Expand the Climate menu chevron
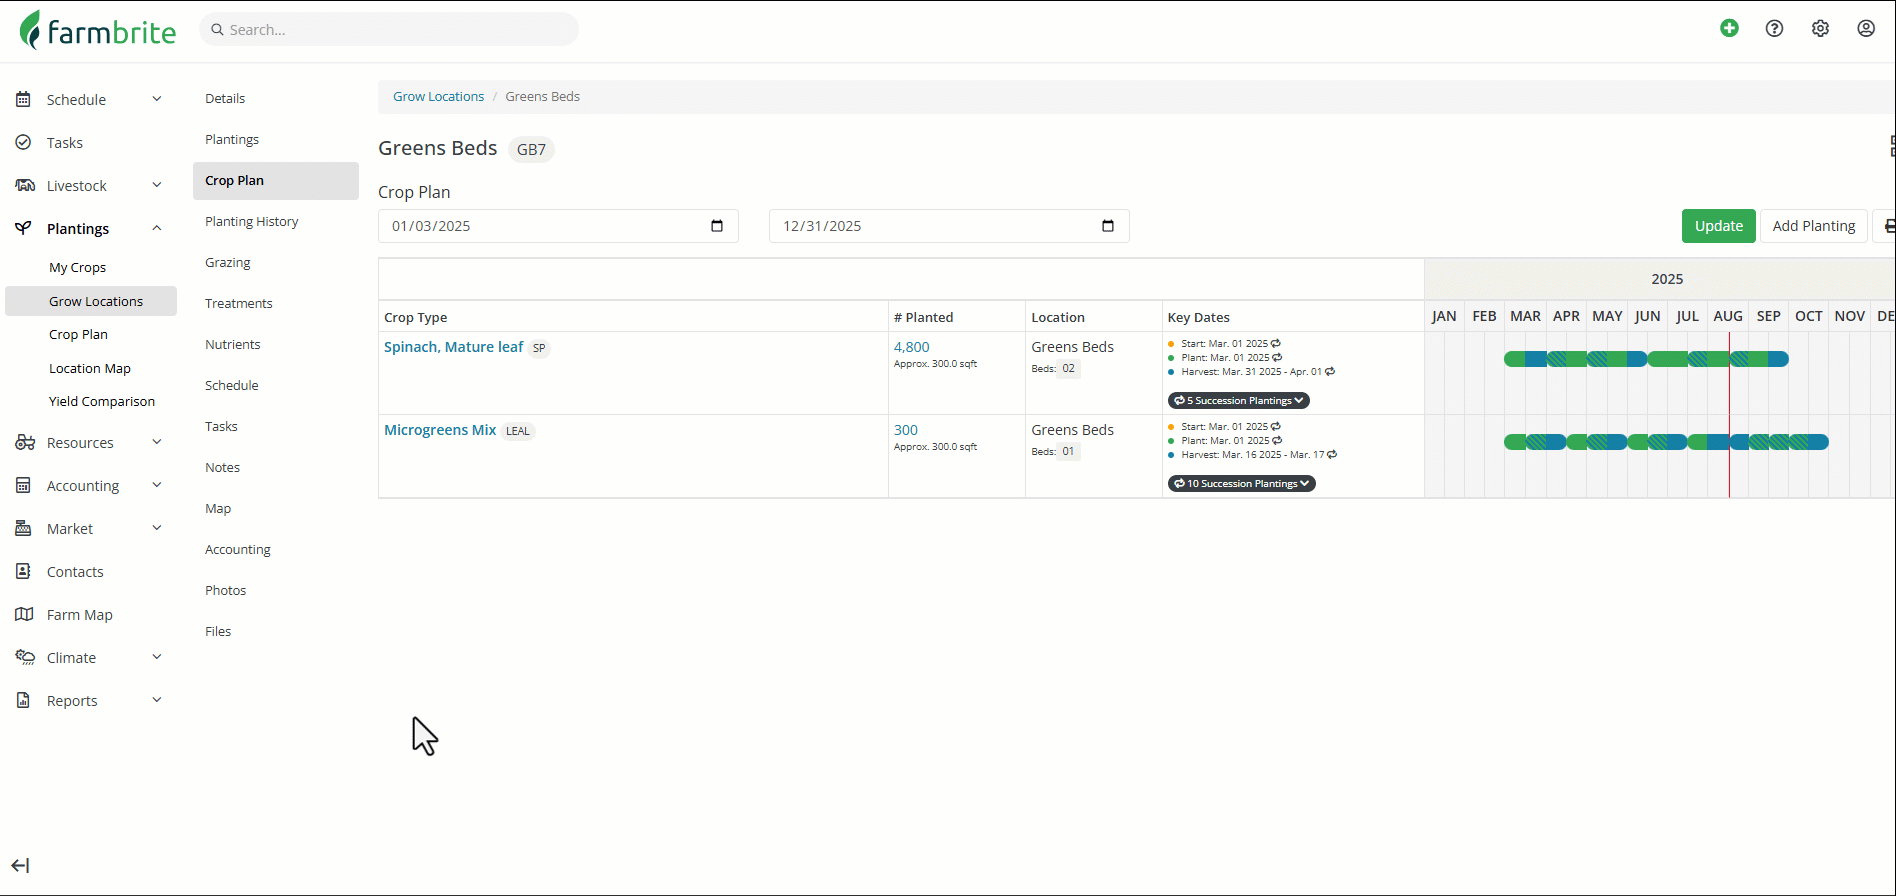Viewport: 1896px width, 896px height. click(x=157, y=656)
